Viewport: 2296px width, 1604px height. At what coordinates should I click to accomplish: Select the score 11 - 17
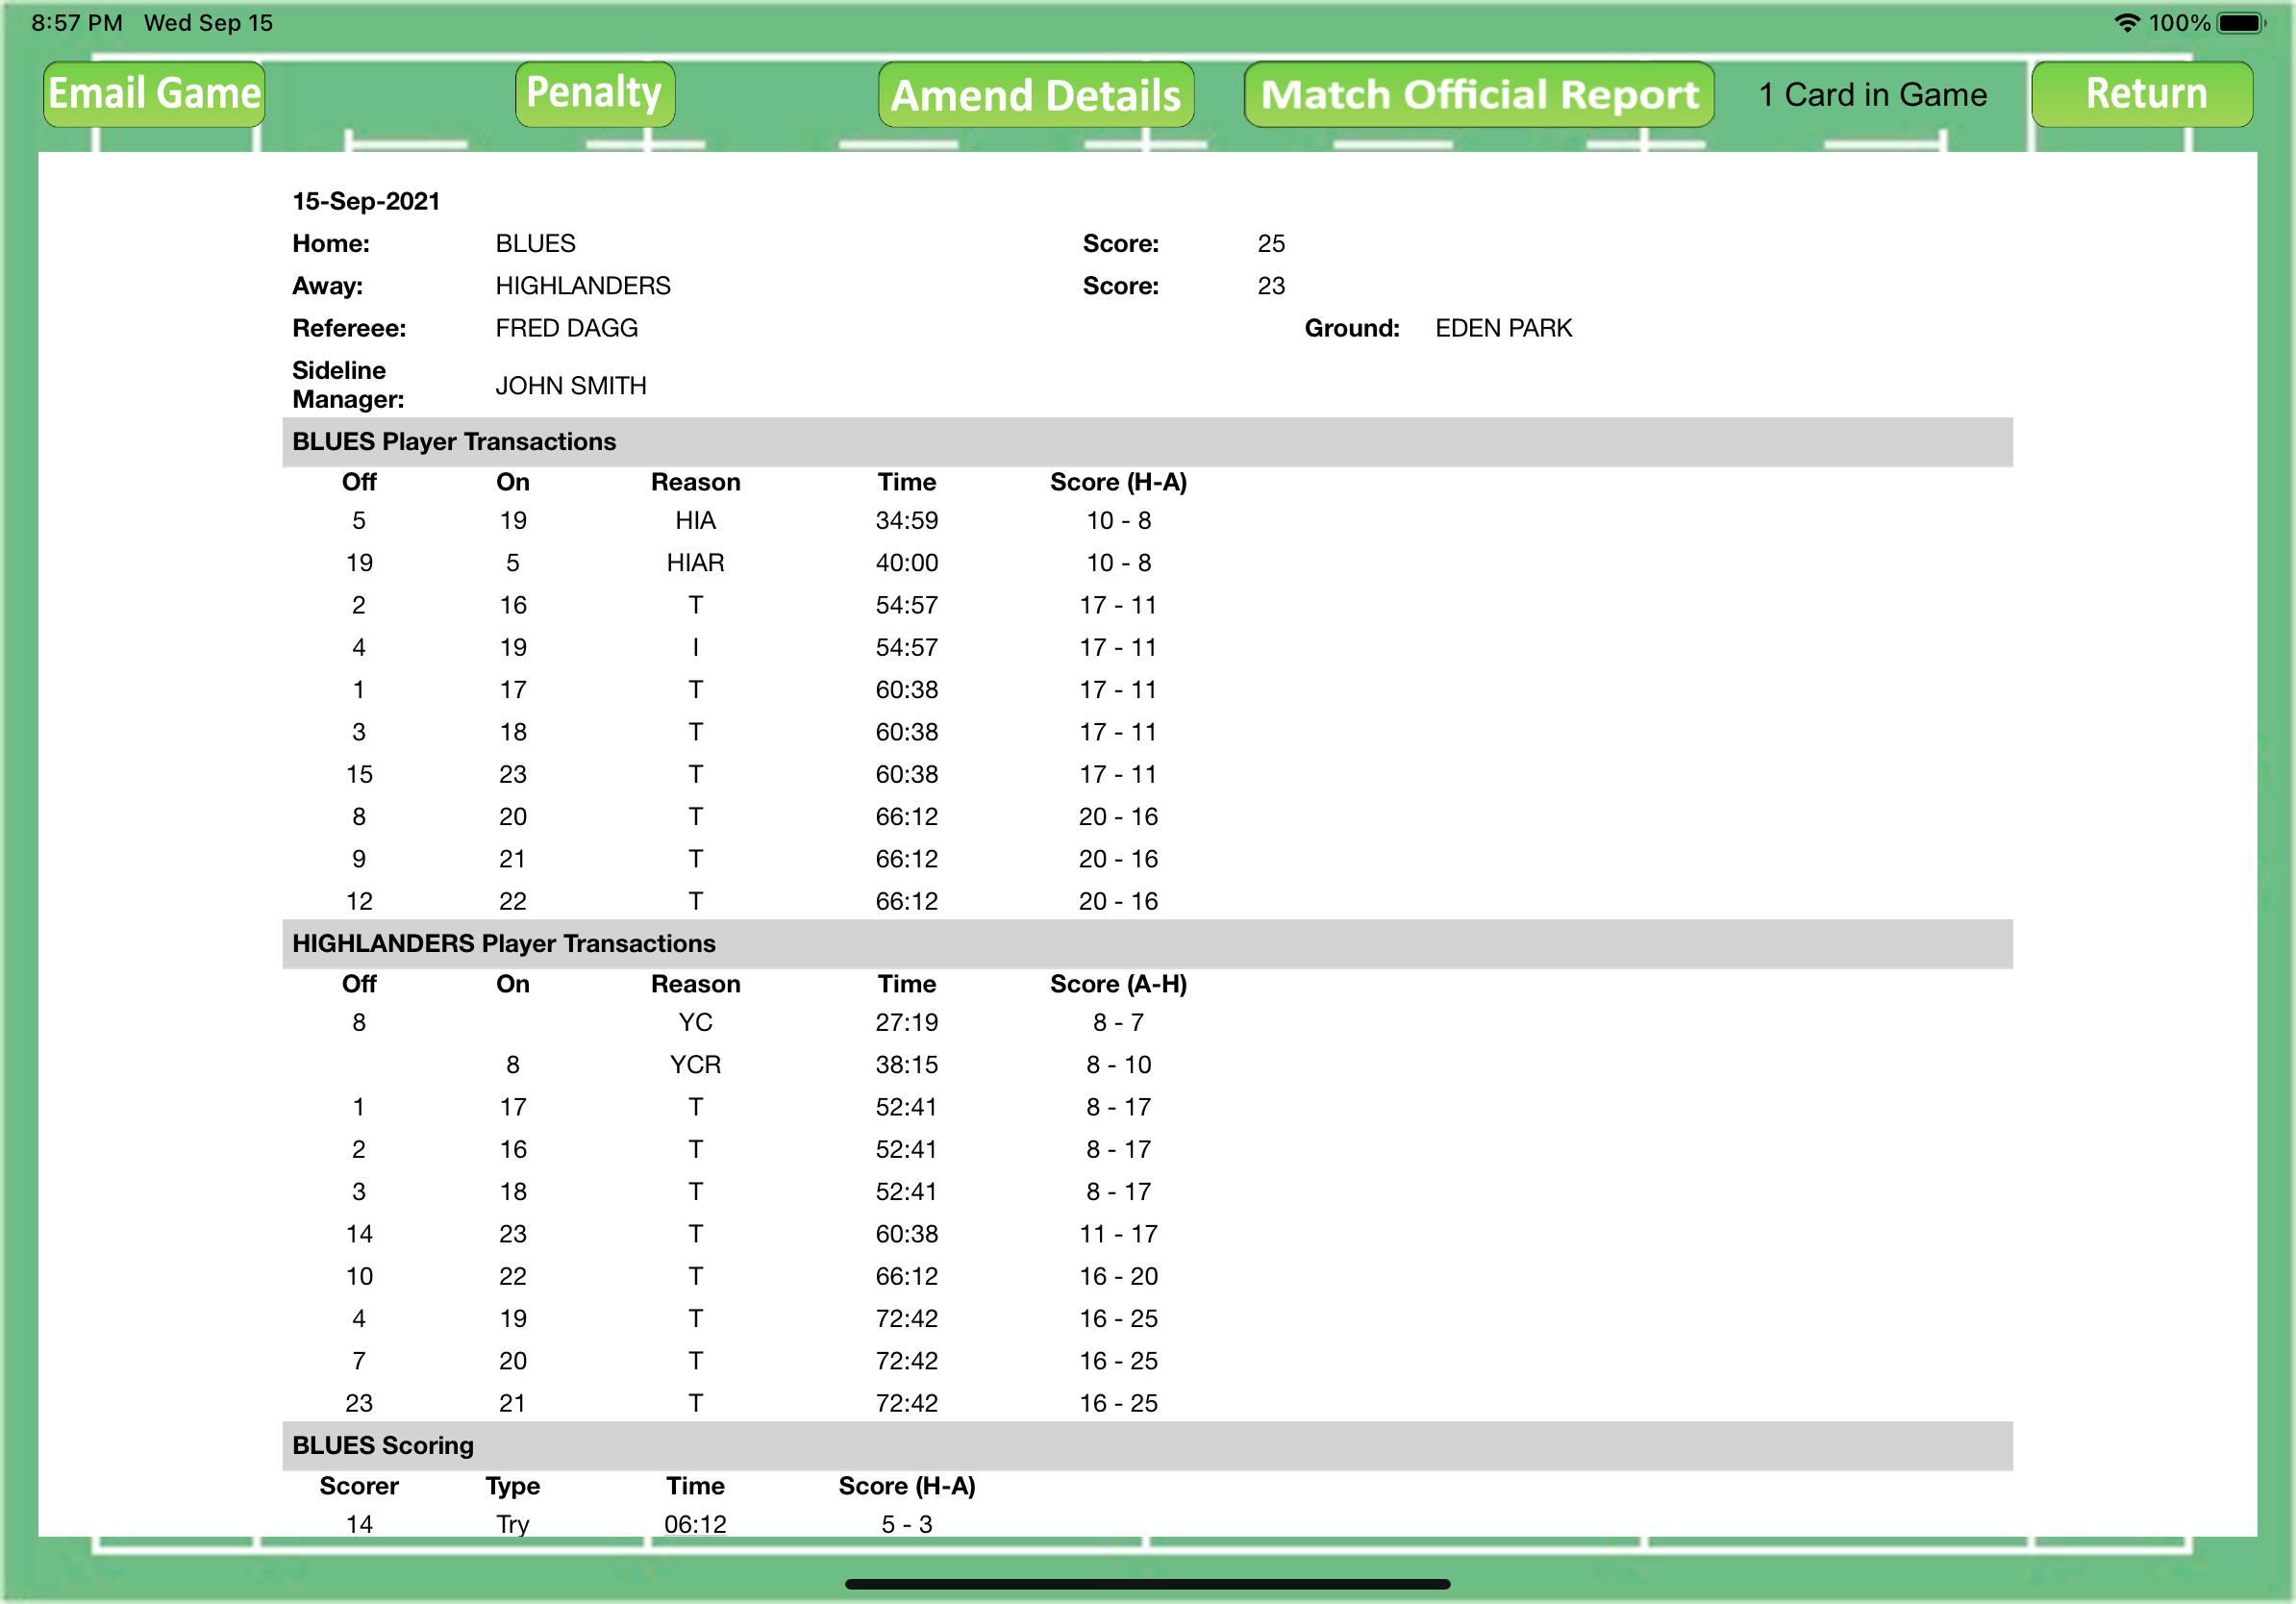(1118, 1234)
